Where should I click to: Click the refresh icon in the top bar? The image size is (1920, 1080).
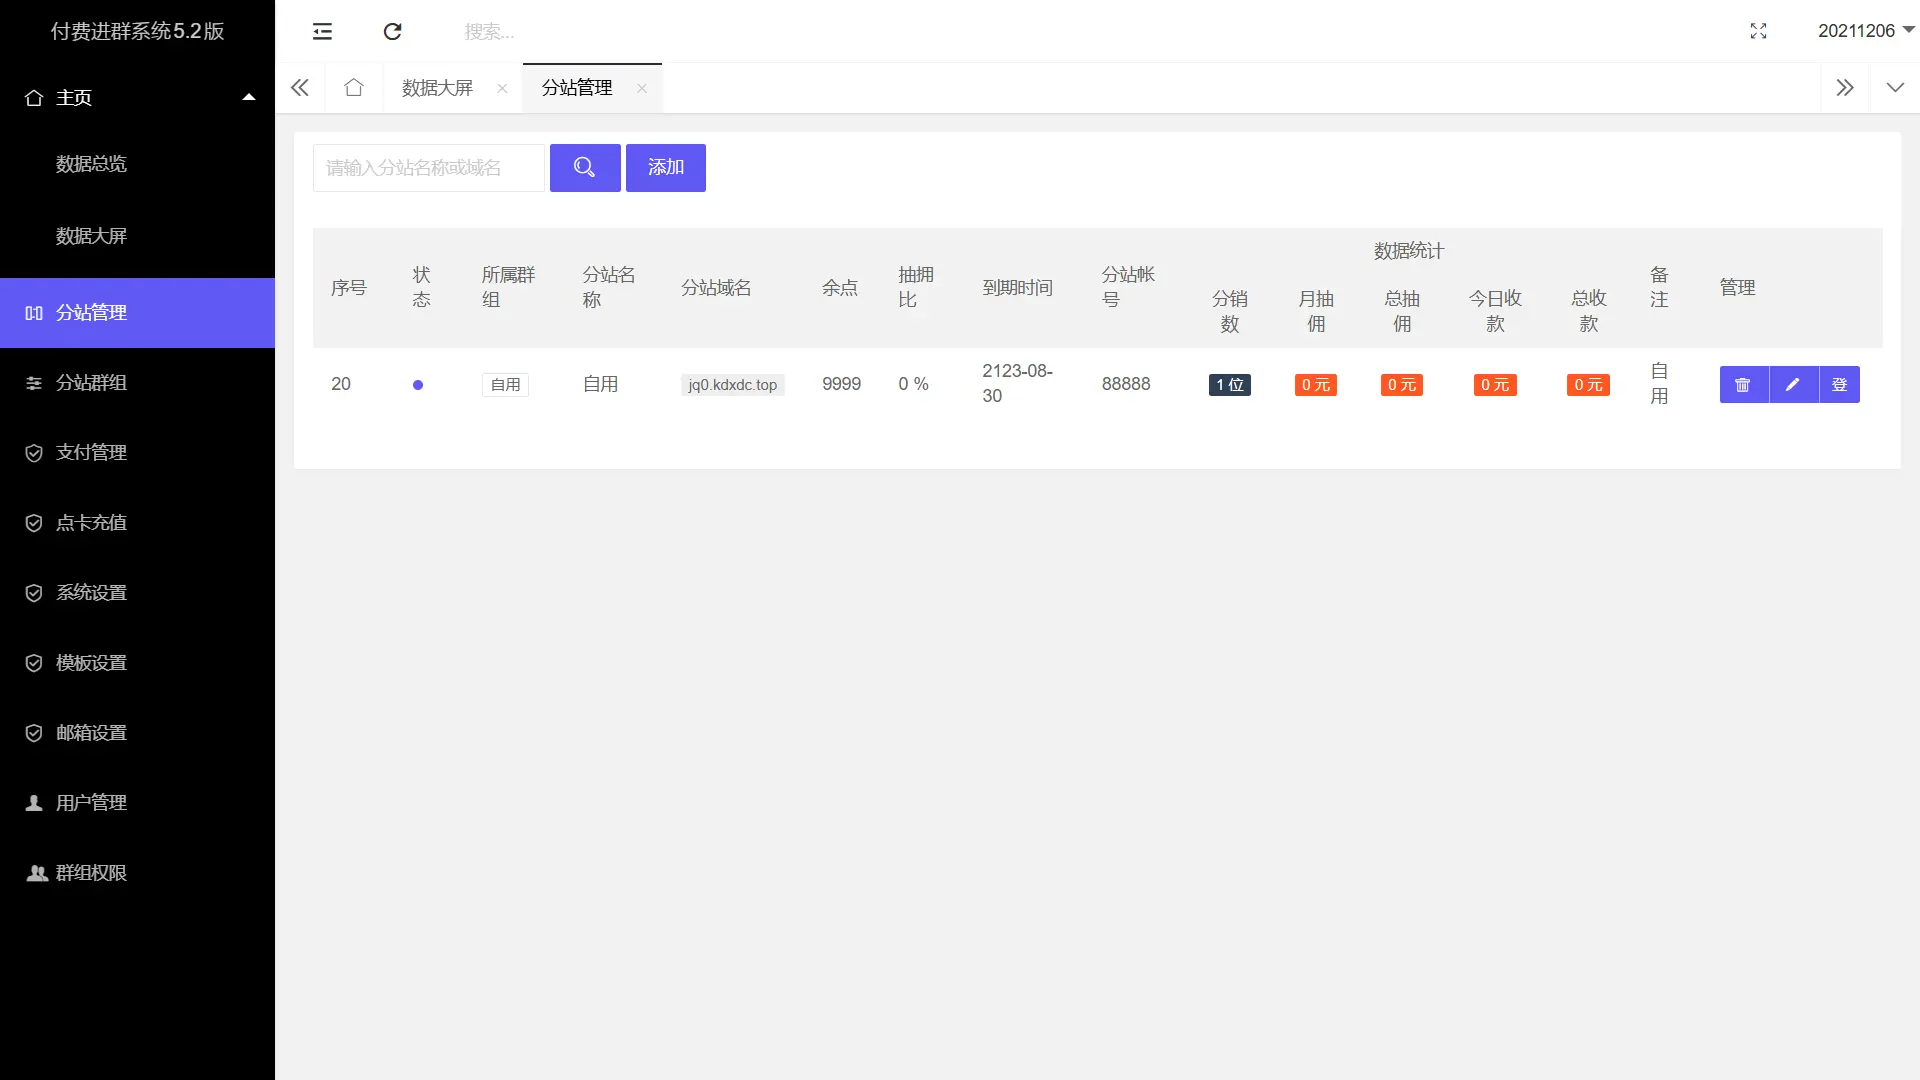point(392,31)
